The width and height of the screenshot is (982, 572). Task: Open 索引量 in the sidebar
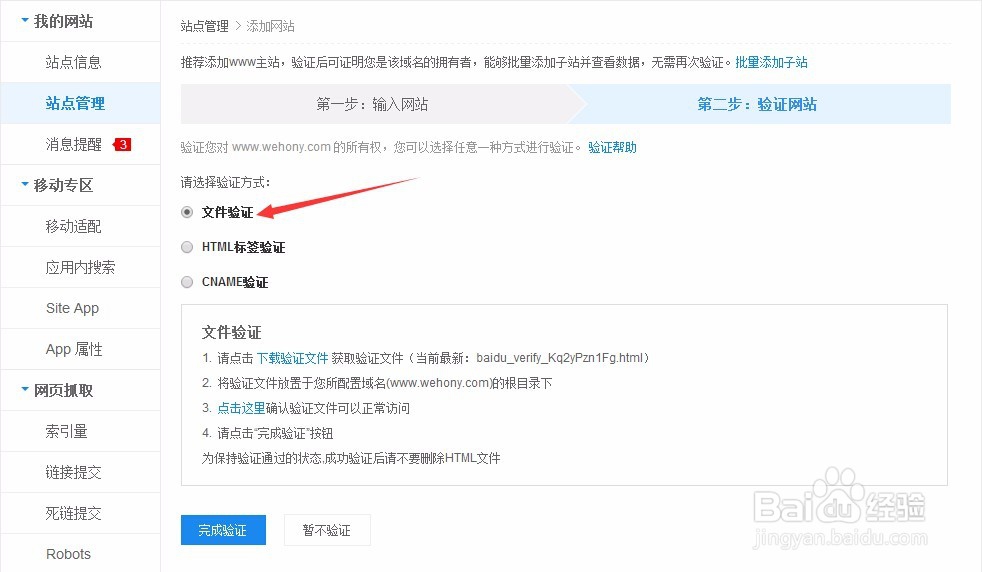[x=66, y=431]
